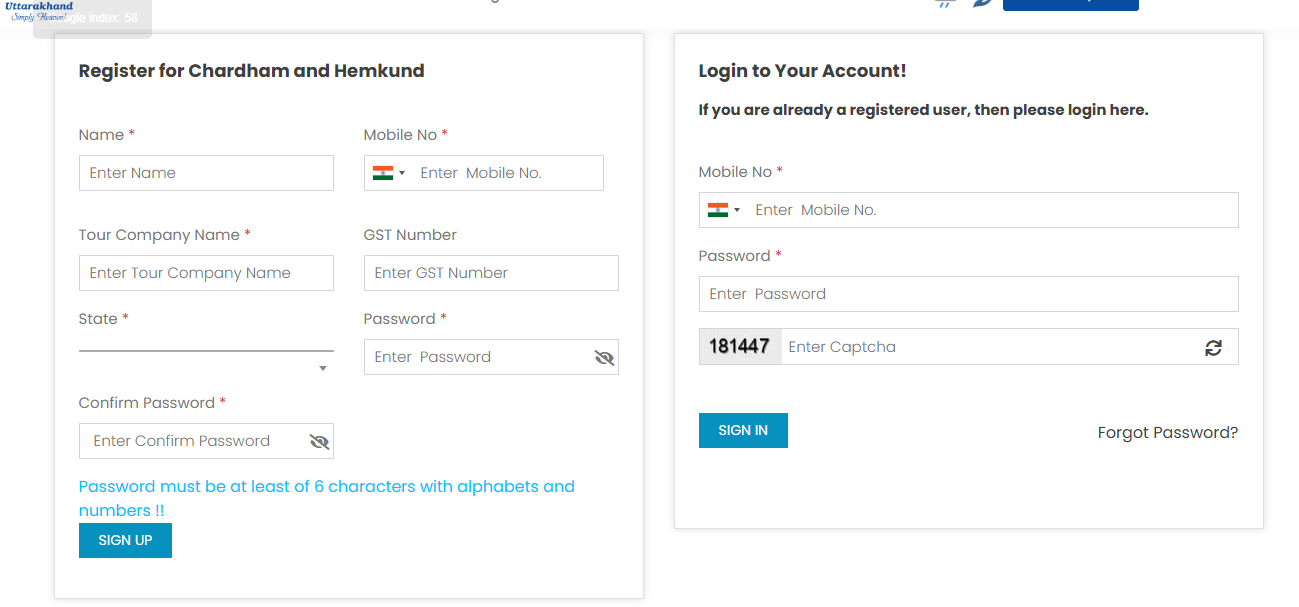The image size is (1299, 607).
Task: Click the Uttarakhand Simply Heaven logo
Action: 39,10
